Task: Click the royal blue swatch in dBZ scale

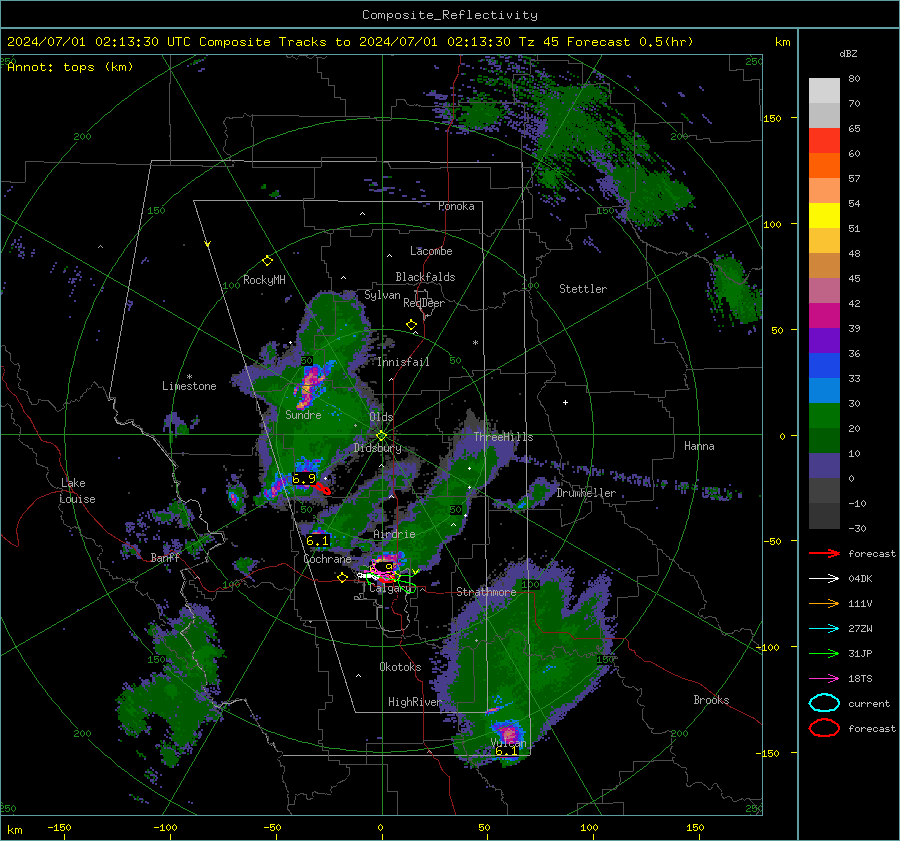Action: pyautogui.click(x=824, y=366)
